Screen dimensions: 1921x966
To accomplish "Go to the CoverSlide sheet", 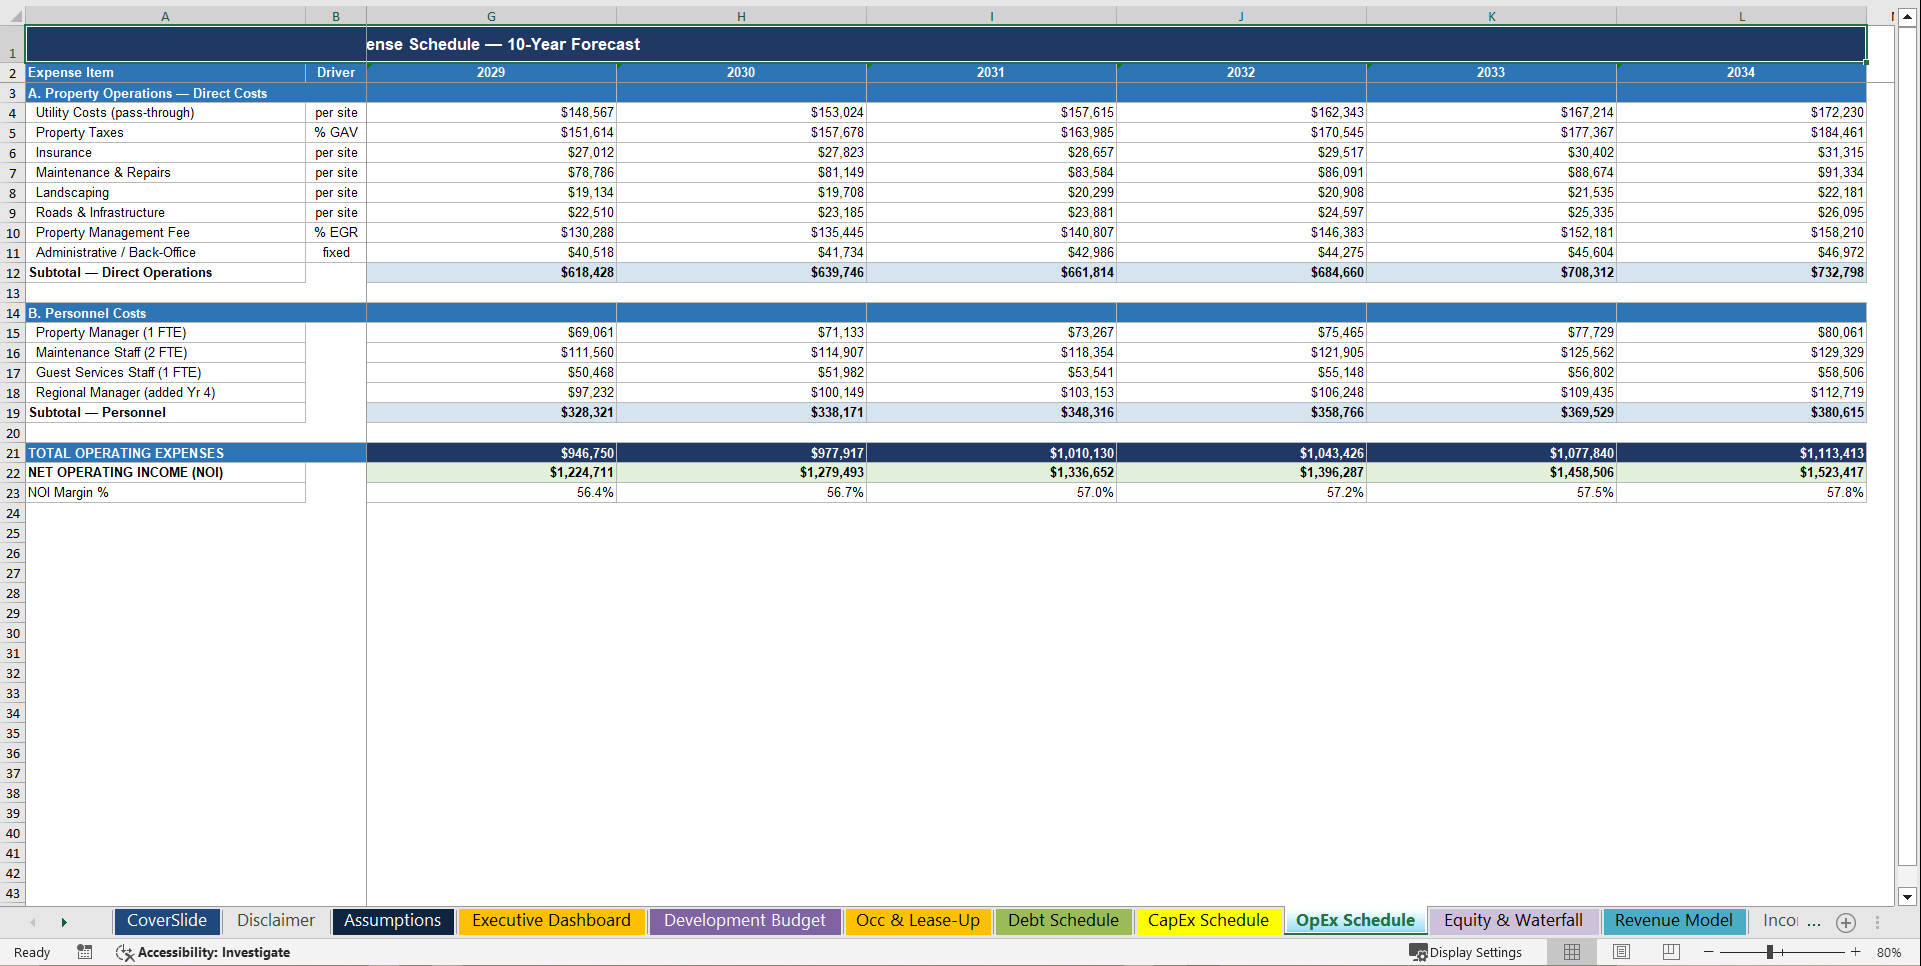I will click(x=167, y=921).
